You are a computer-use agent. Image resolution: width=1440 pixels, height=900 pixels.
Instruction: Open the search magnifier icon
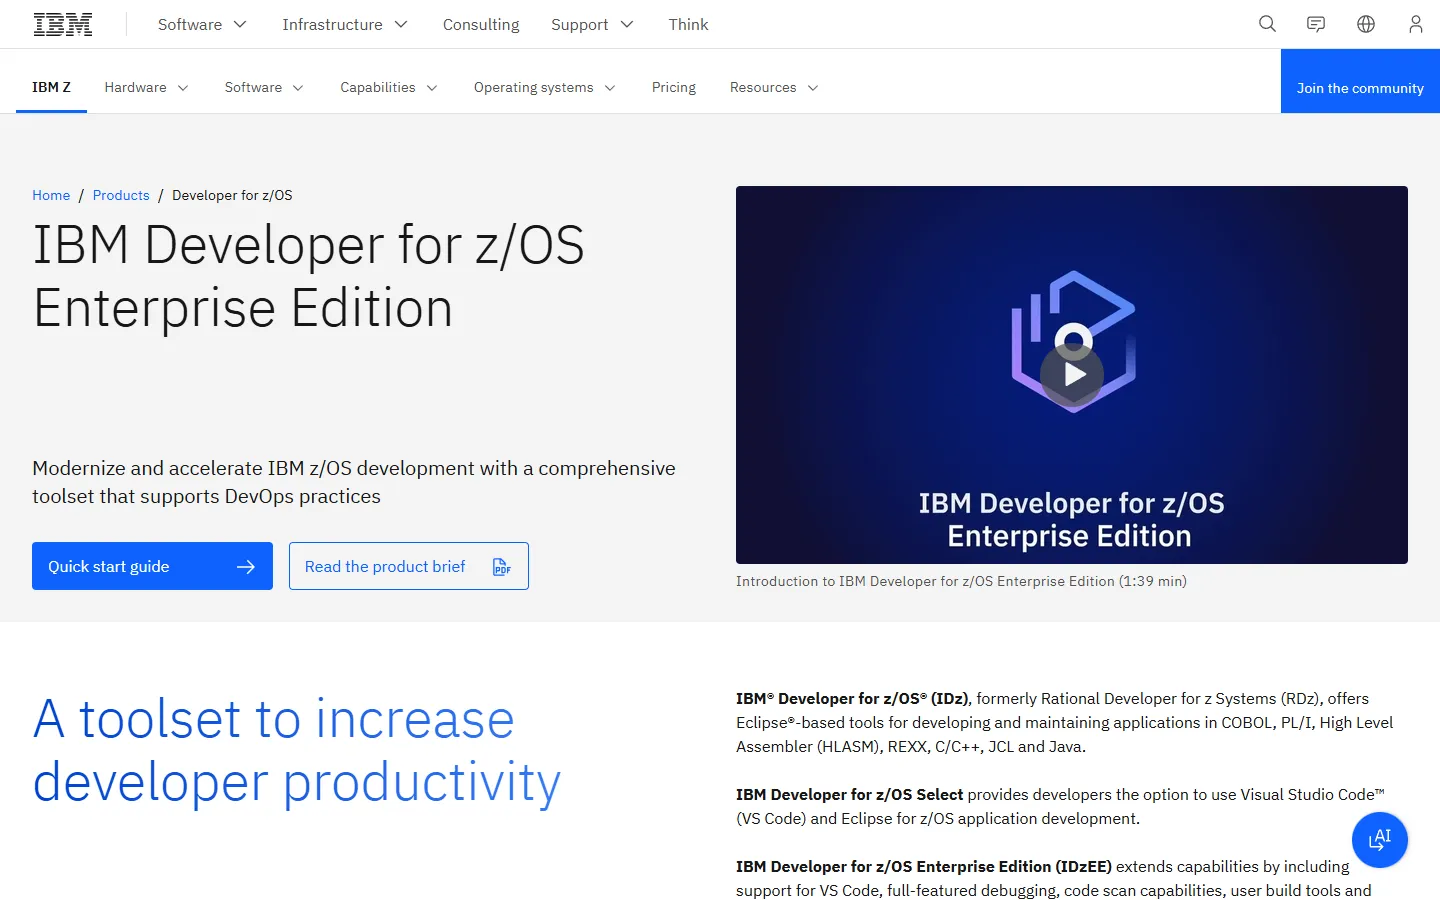coord(1267,24)
